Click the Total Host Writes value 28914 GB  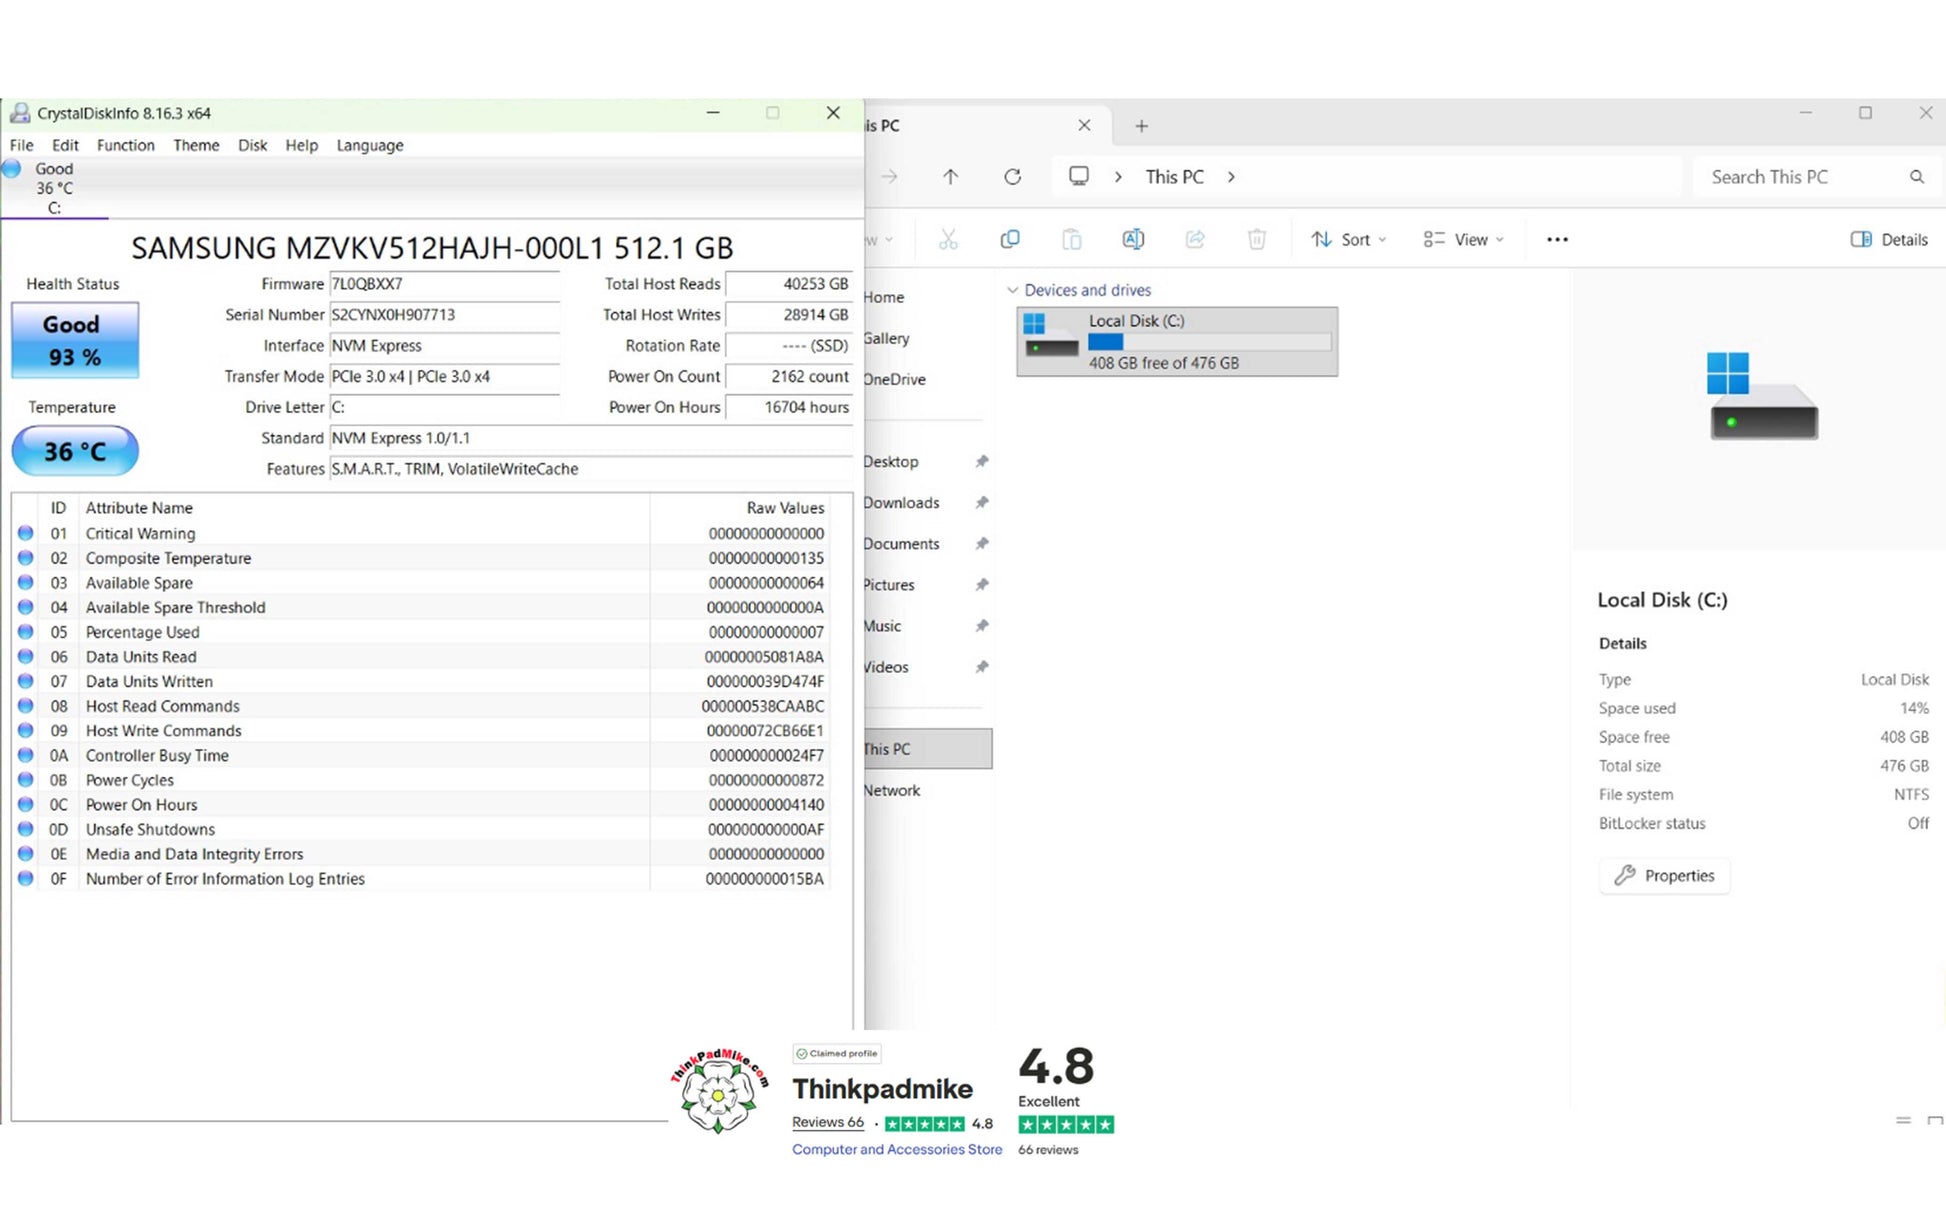(788, 315)
